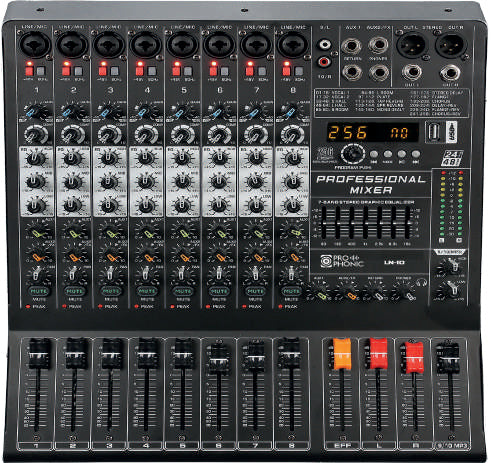The height and width of the screenshot is (463, 491).
Task: Click the white RCA 9/L input jack
Action: point(324,44)
